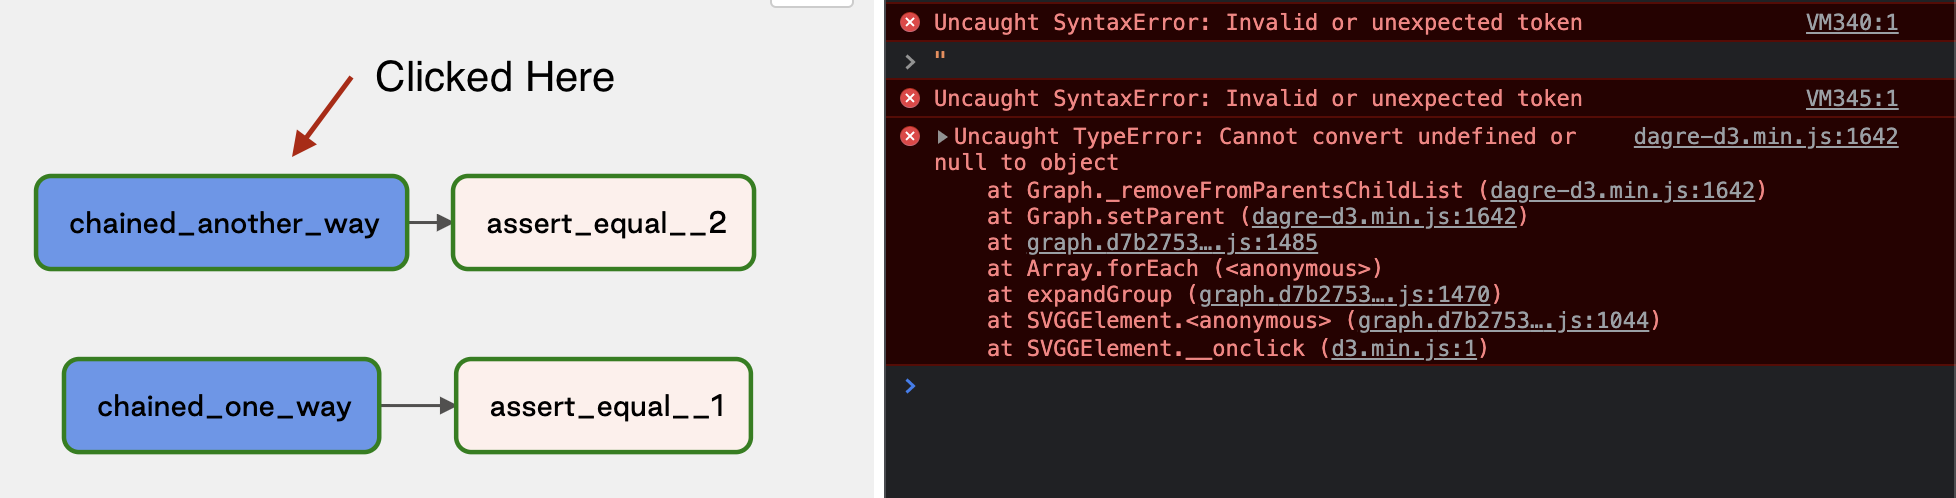This screenshot has width=1956, height=498.
Task: Focus the console prompt input line
Action: (x=1420, y=386)
